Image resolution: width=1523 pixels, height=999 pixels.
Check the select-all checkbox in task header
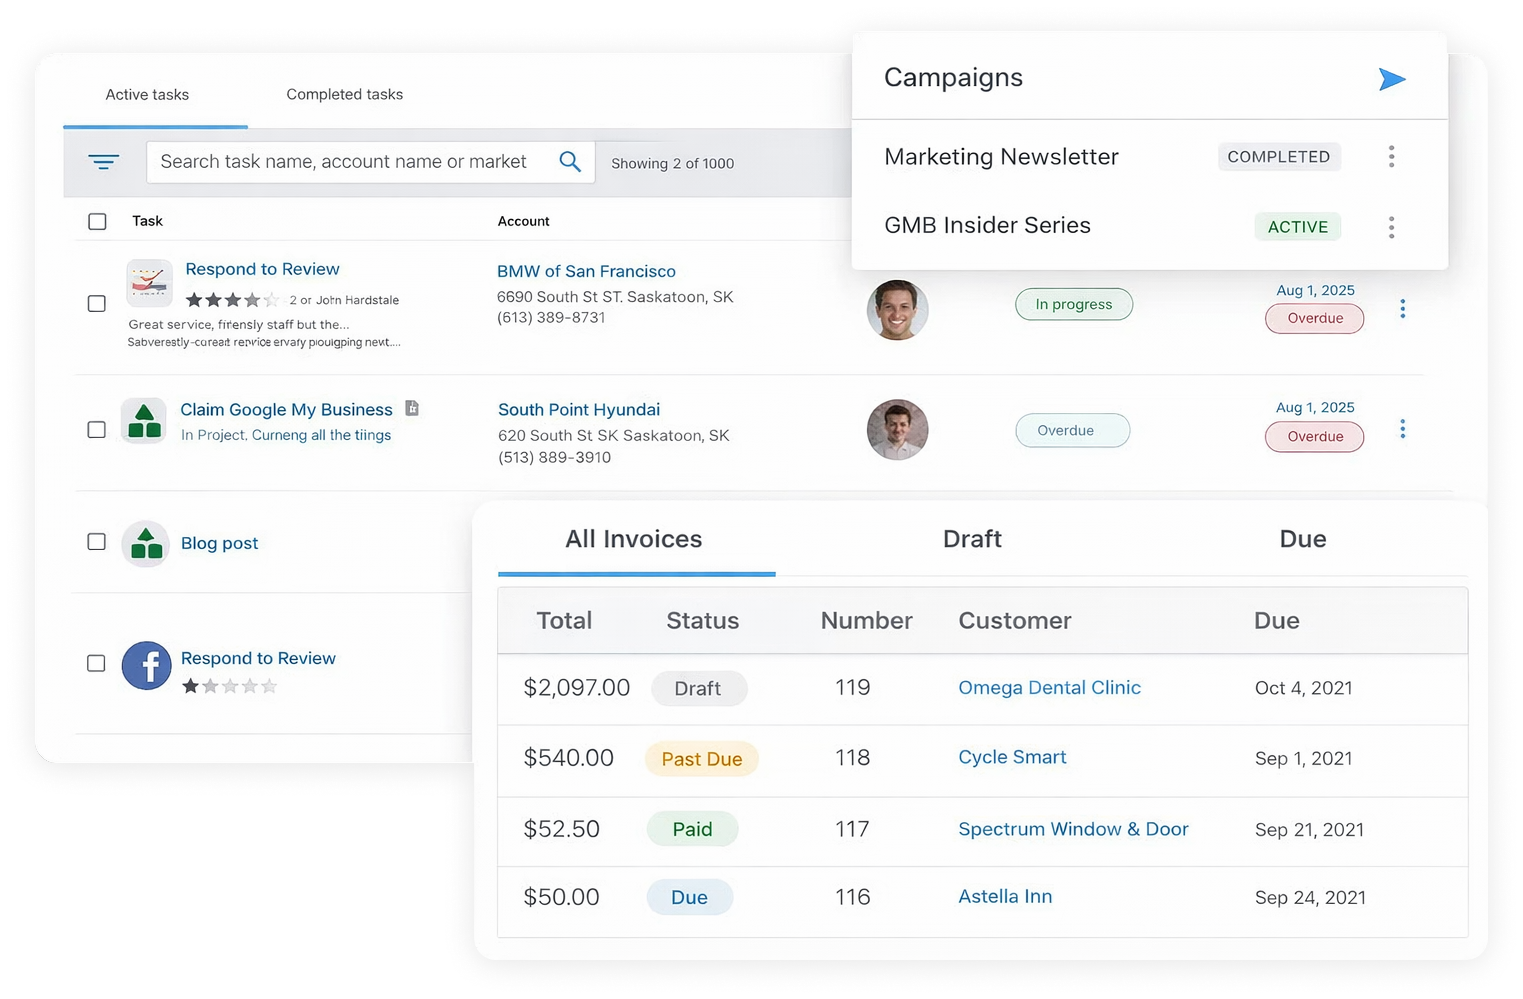97,221
